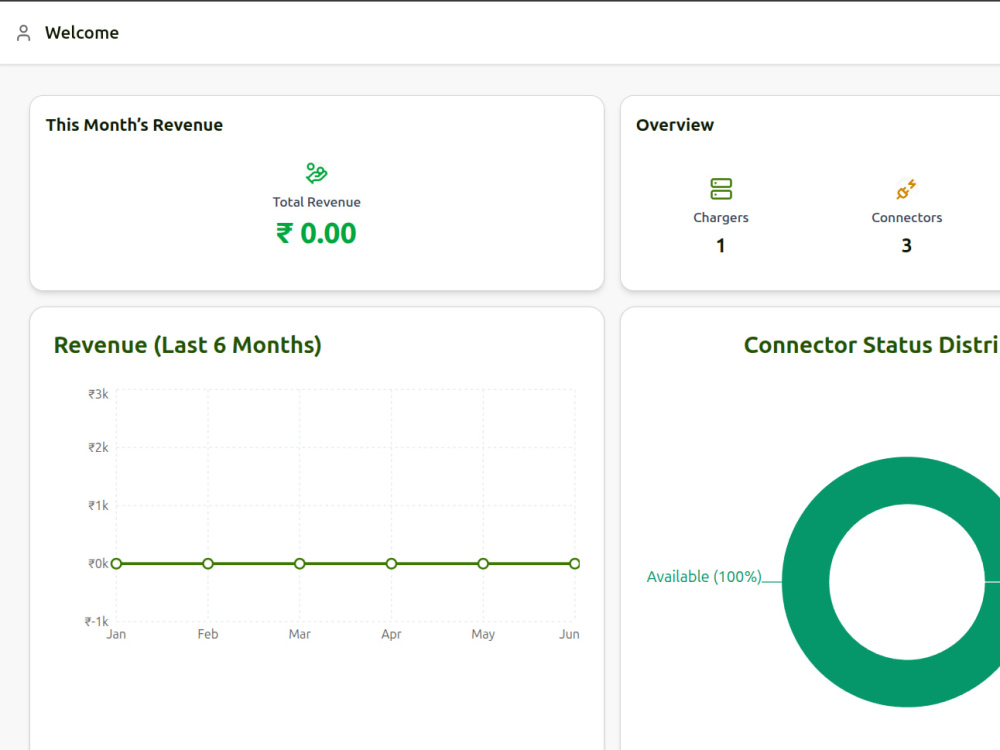Click the 'Chargers' label
This screenshot has width=1000, height=750.
pyautogui.click(x=721, y=217)
